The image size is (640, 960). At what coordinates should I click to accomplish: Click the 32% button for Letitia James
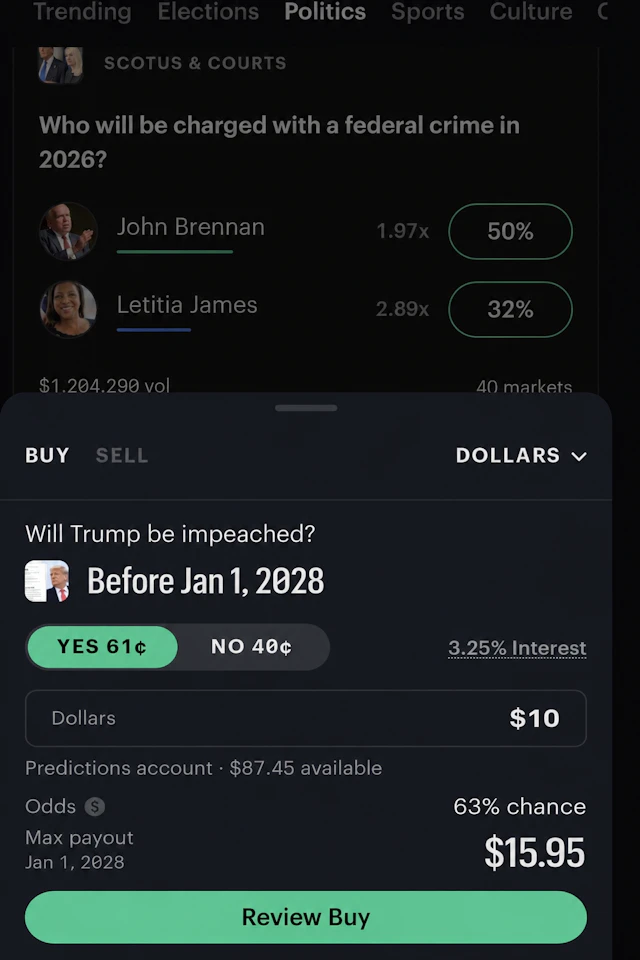tap(510, 309)
